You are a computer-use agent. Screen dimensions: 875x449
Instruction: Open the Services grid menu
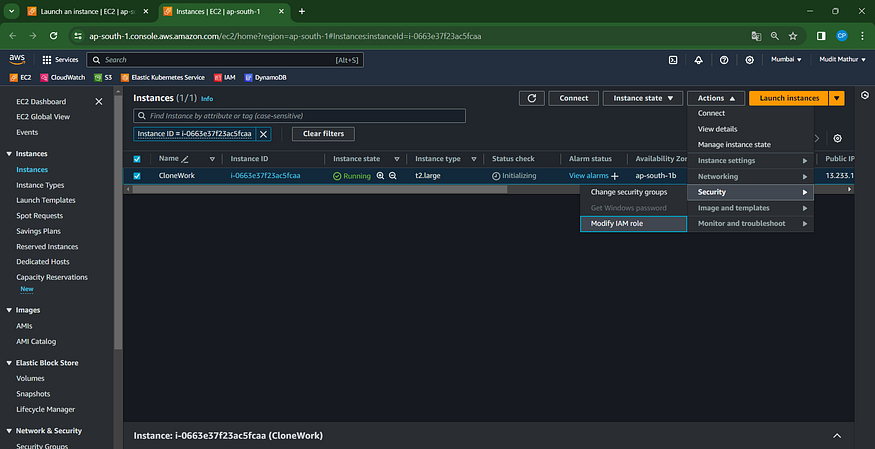(x=60, y=60)
